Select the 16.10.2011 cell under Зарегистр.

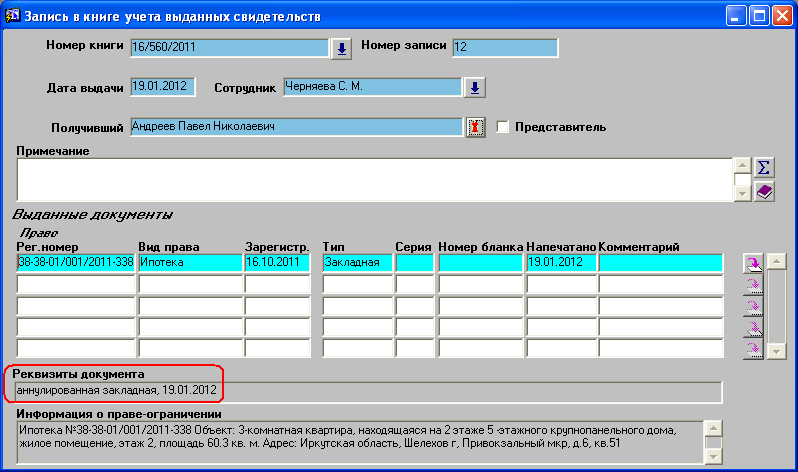(277, 263)
